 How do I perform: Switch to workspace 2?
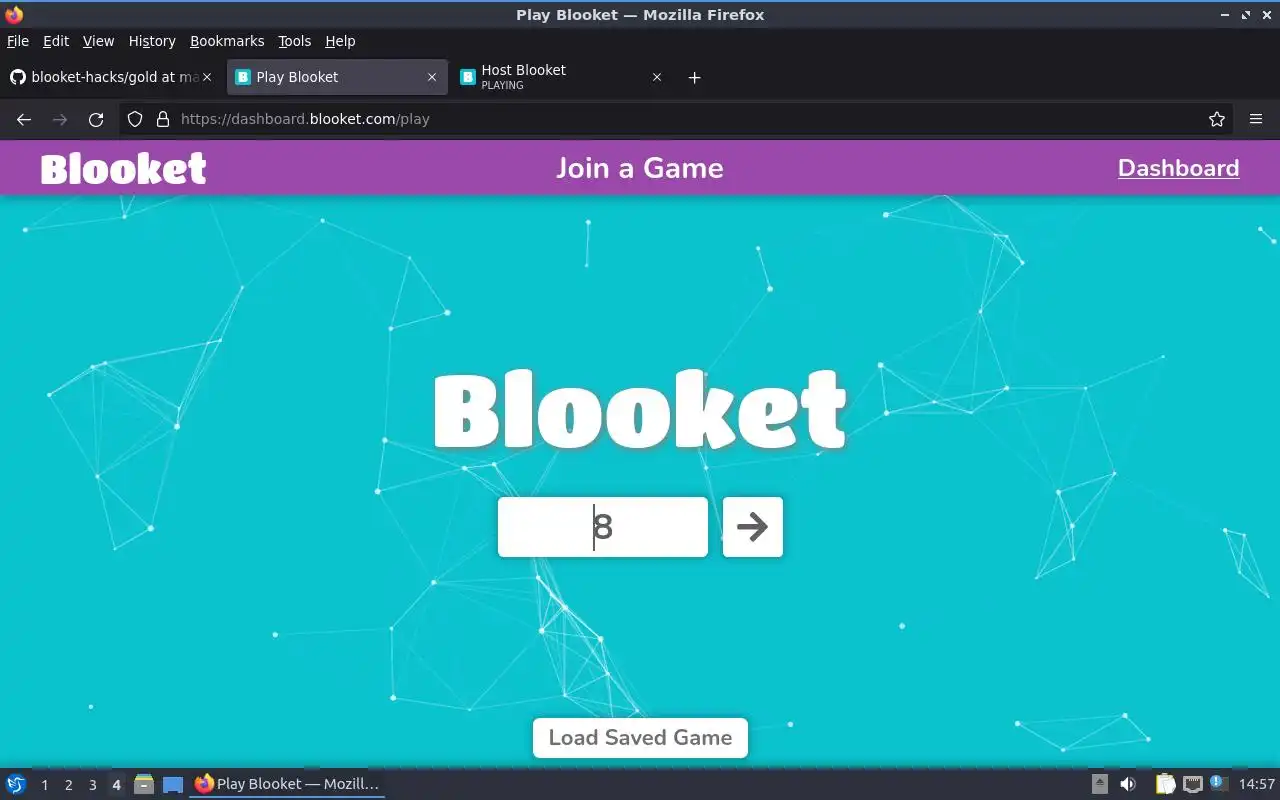tap(68, 785)
